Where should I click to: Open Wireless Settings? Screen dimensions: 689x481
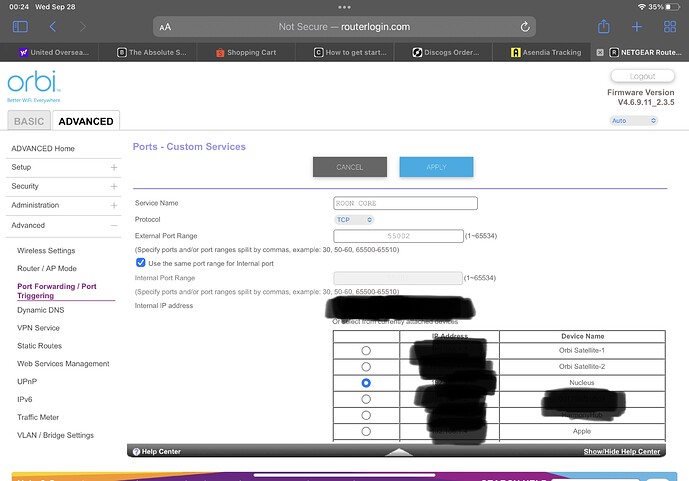(46, 250)
